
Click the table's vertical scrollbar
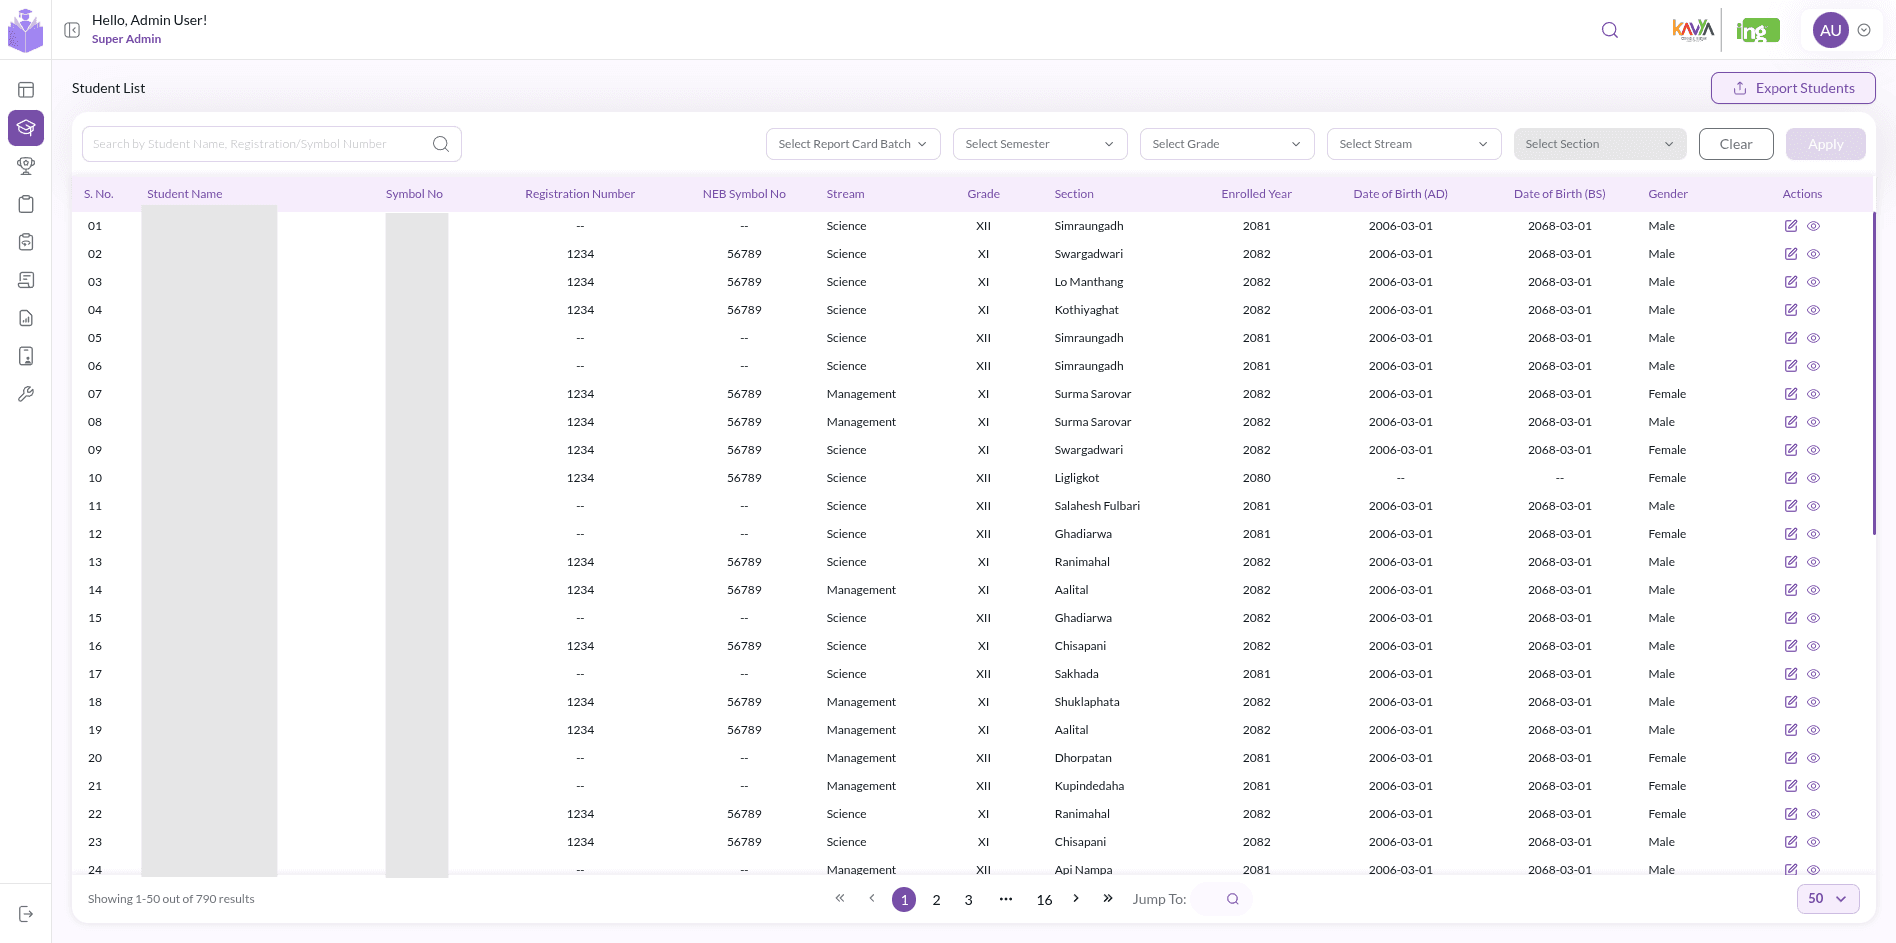pos(1873,373)
